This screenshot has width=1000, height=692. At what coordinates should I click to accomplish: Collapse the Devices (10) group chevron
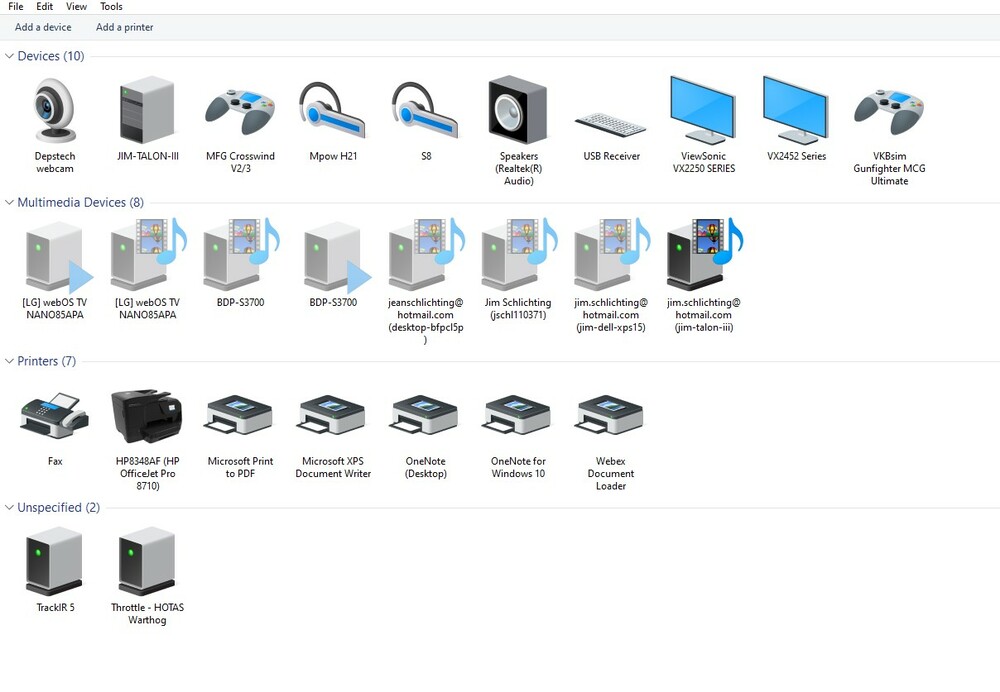9,56
